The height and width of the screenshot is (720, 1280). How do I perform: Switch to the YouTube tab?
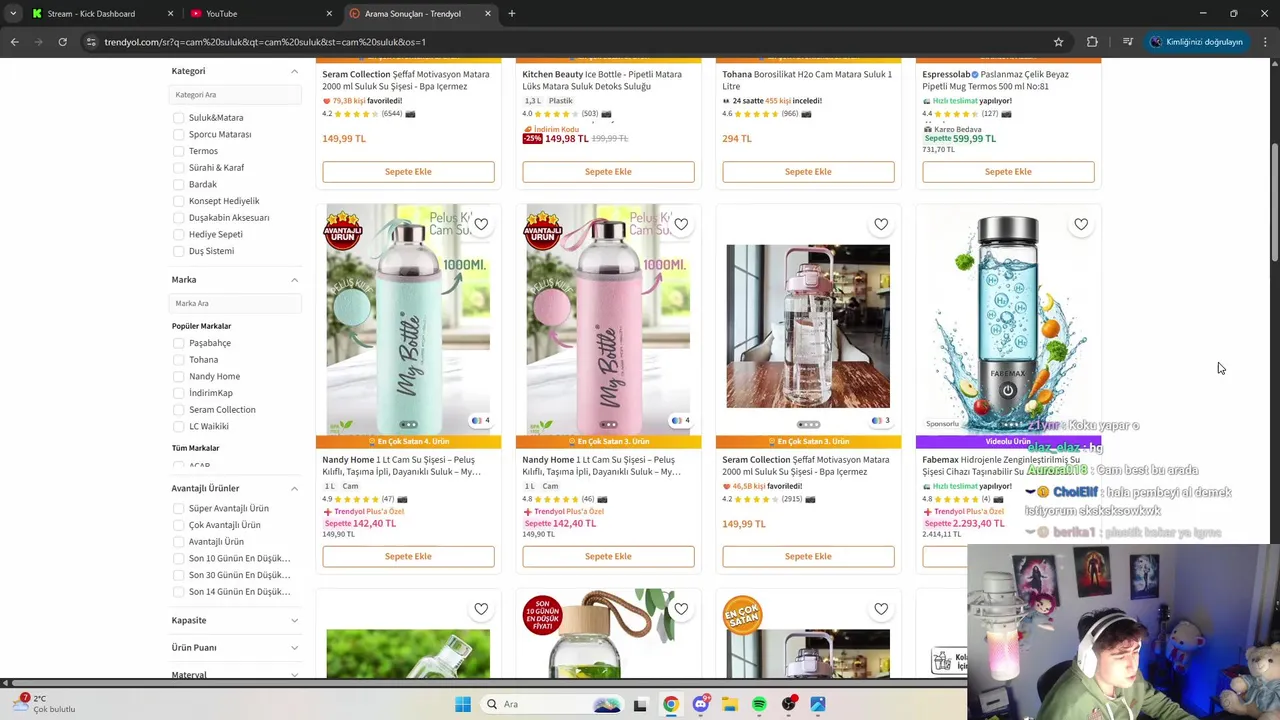tap(260, 14)
